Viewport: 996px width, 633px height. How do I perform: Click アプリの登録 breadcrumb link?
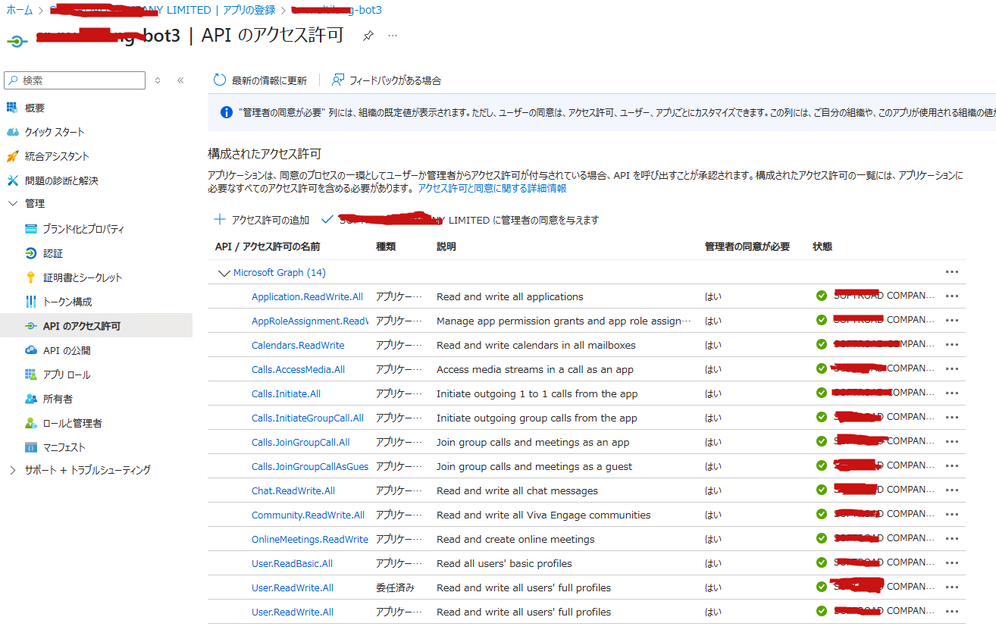tap(249, 10)
